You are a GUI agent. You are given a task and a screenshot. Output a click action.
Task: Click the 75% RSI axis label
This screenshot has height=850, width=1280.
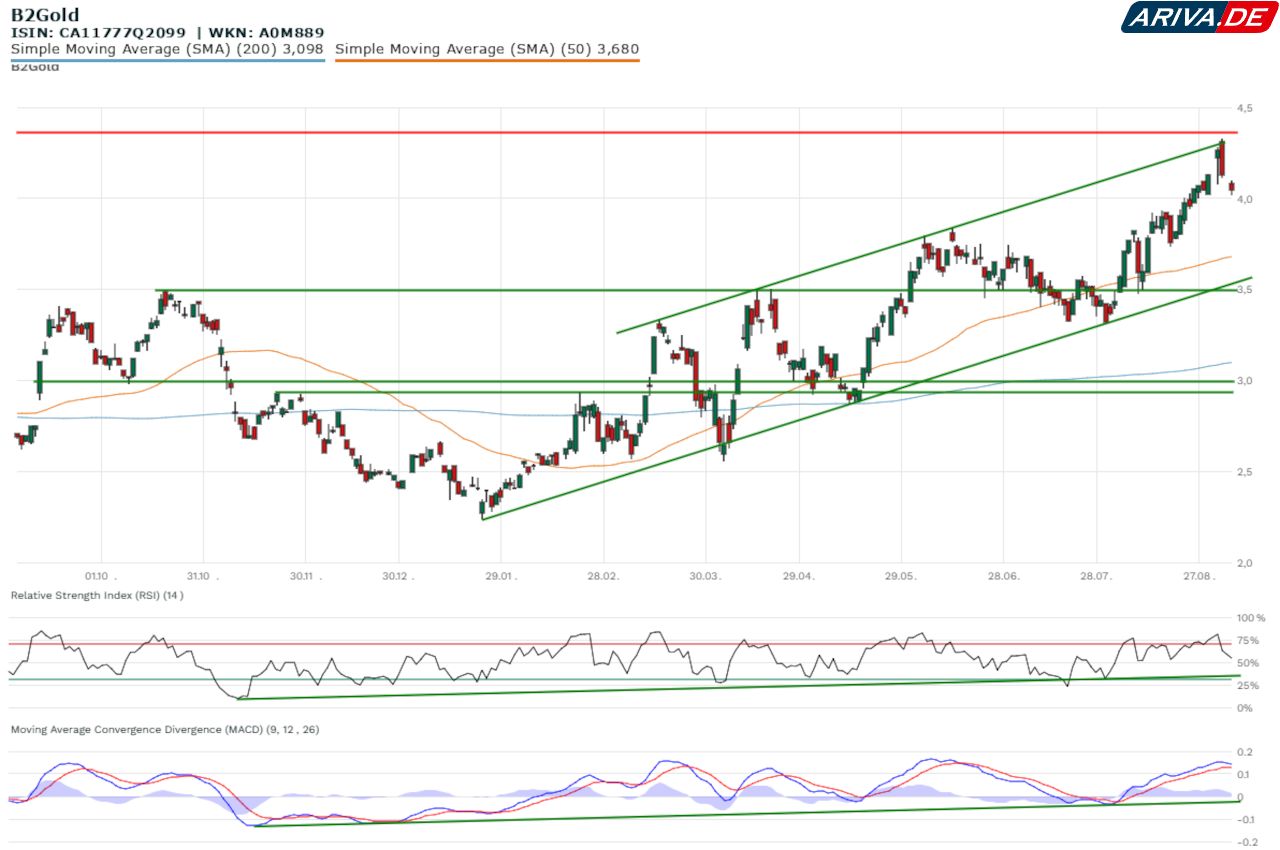tap(1247, 642)
